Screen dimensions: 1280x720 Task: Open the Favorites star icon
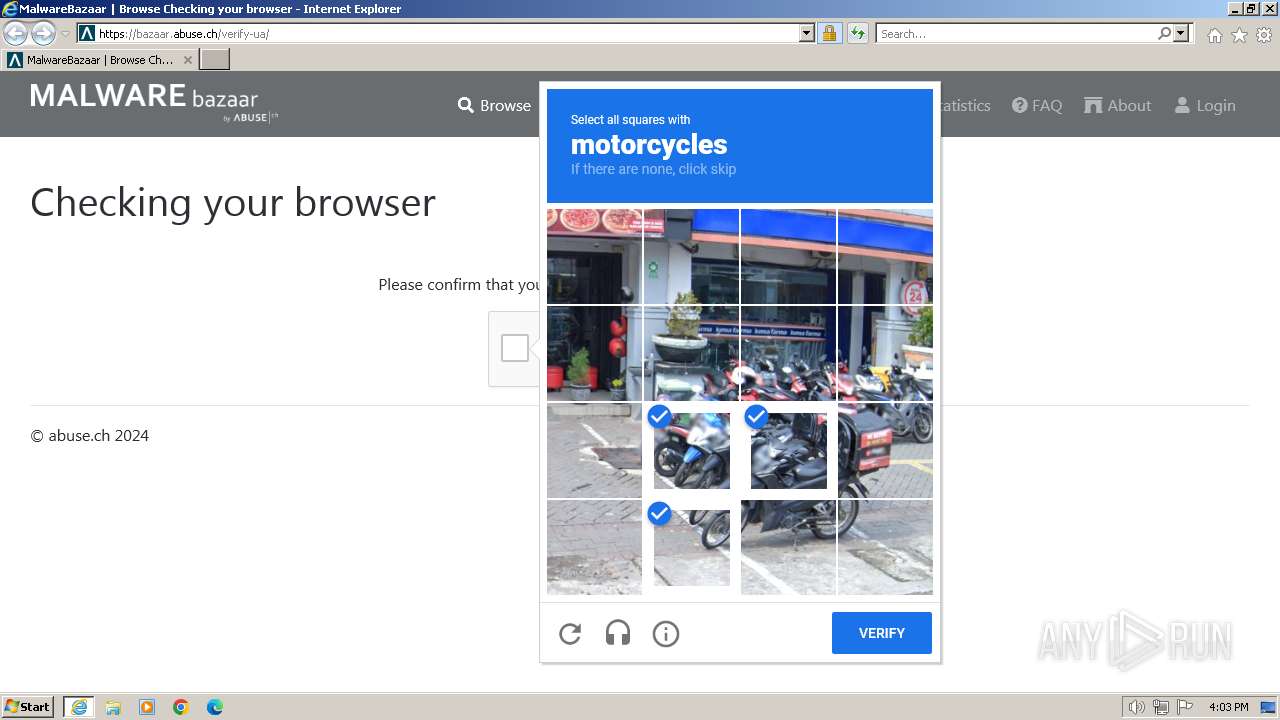1239,35
